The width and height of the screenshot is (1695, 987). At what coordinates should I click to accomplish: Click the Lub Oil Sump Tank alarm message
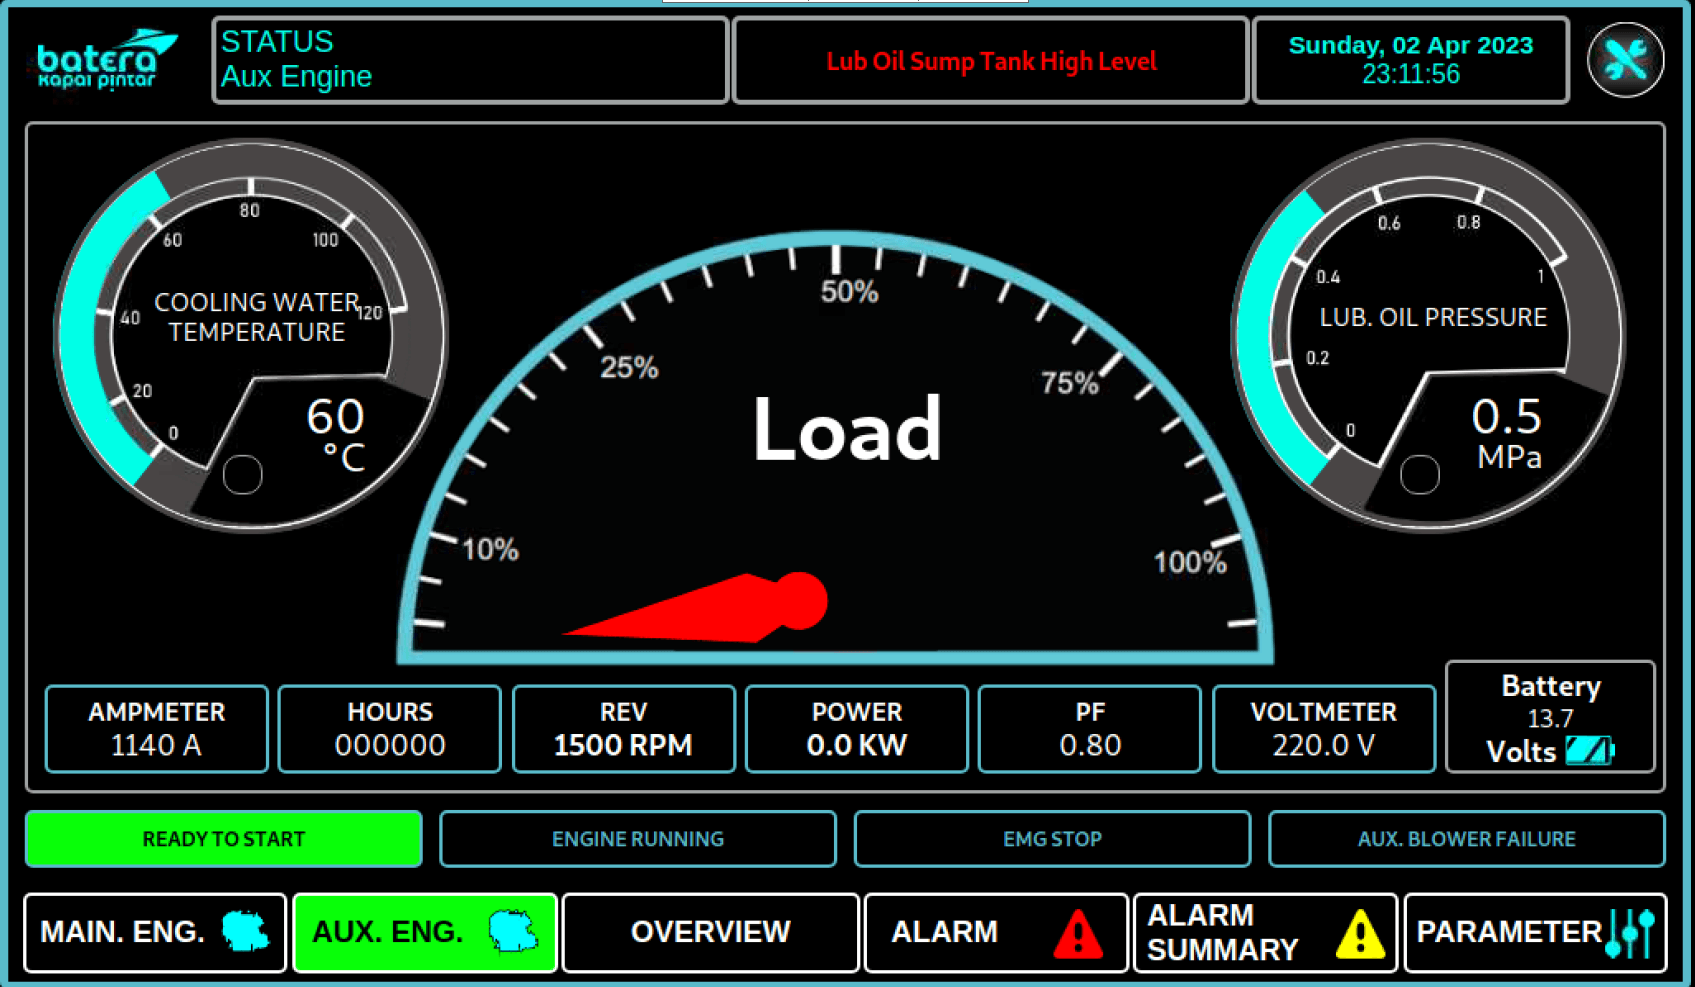click(990, 61)
